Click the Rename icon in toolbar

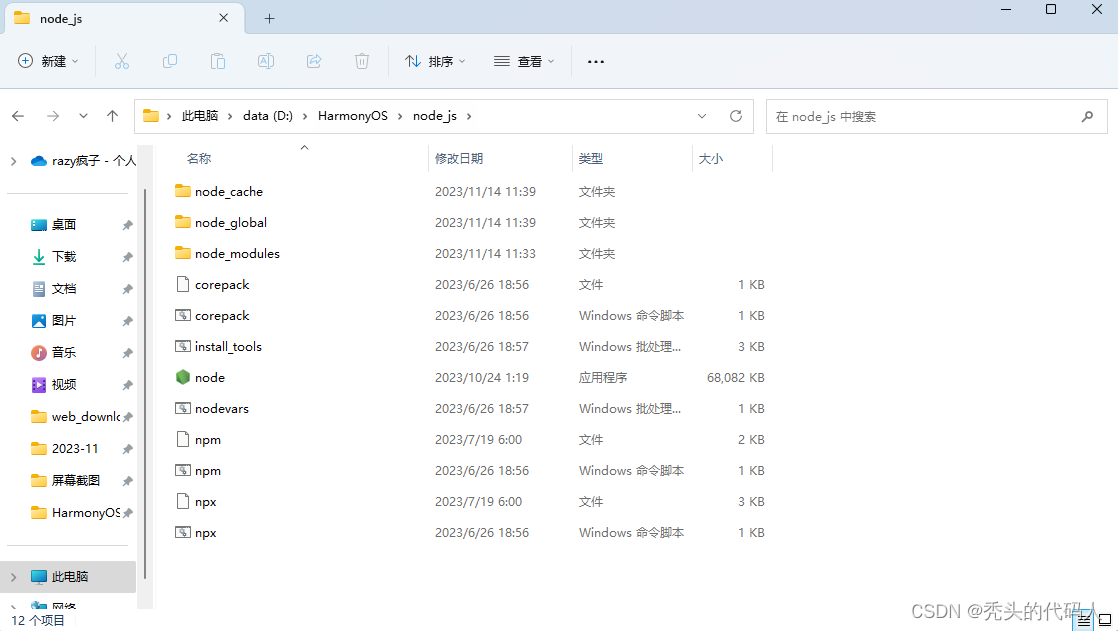tap(265, 61)
